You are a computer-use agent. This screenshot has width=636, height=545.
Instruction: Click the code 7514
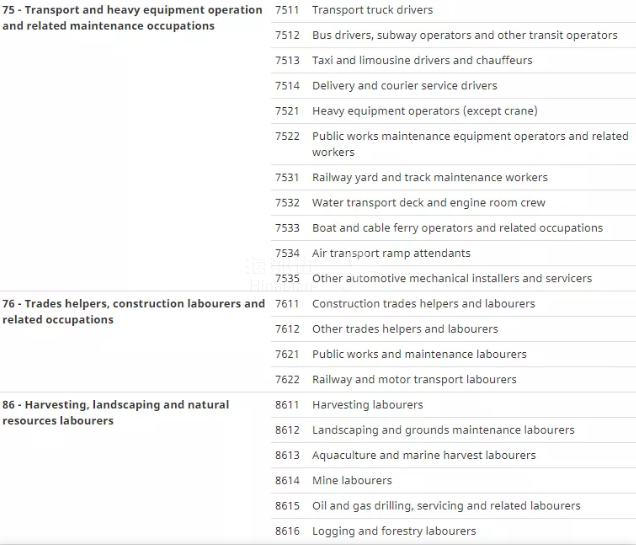[287, 86]
